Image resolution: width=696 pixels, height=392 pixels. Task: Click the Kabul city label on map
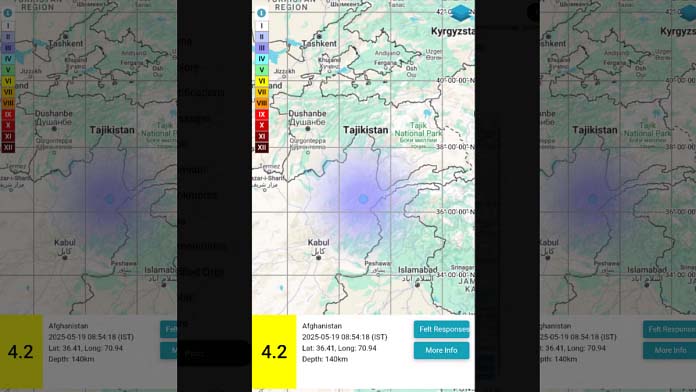318,242
